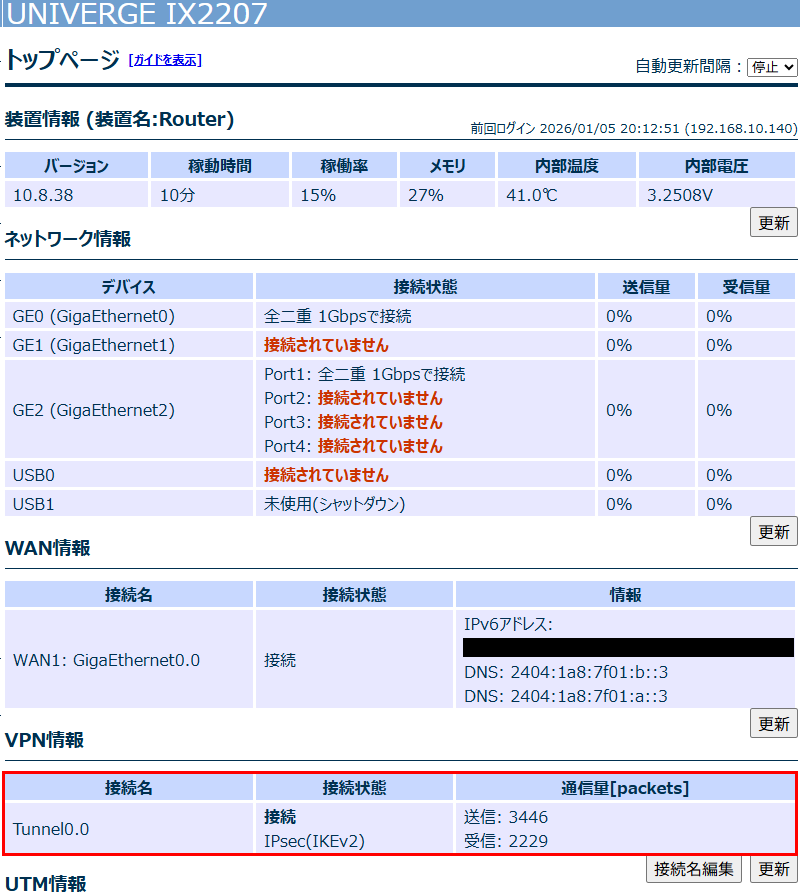Select Port1: 全二重 1Gbpsで接続 line
Image resolution: width=812 pixels, height=895 pixels.
[365, 374]
